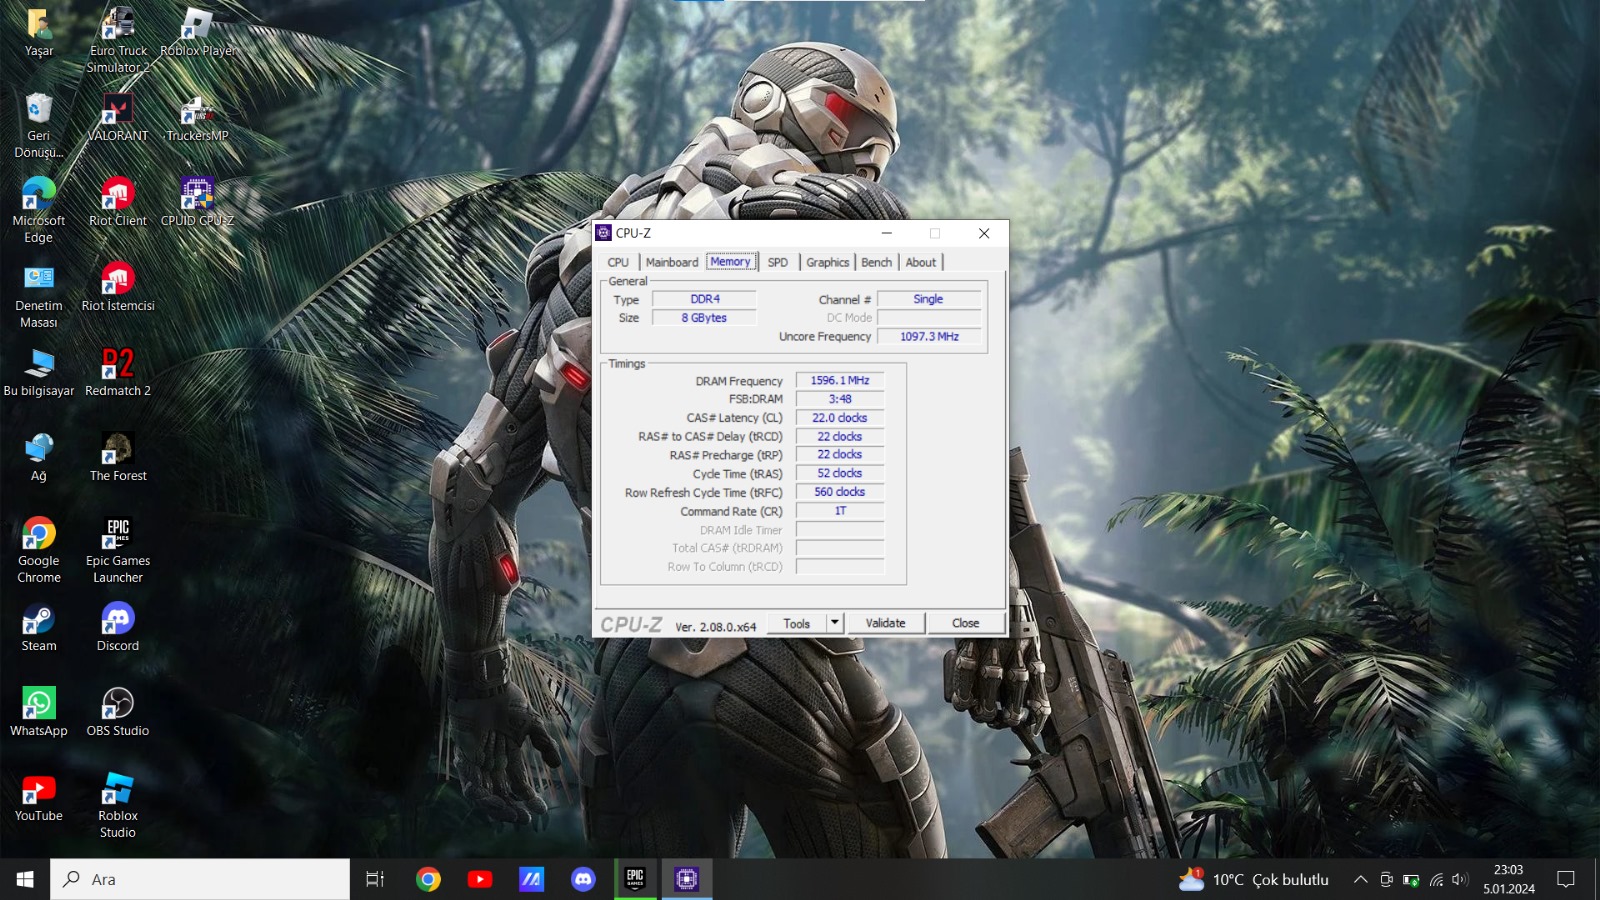The height and width of the screenshot is (900, 1600).
Task: Click the battery icon in system tray
Action: (1411, 880)
